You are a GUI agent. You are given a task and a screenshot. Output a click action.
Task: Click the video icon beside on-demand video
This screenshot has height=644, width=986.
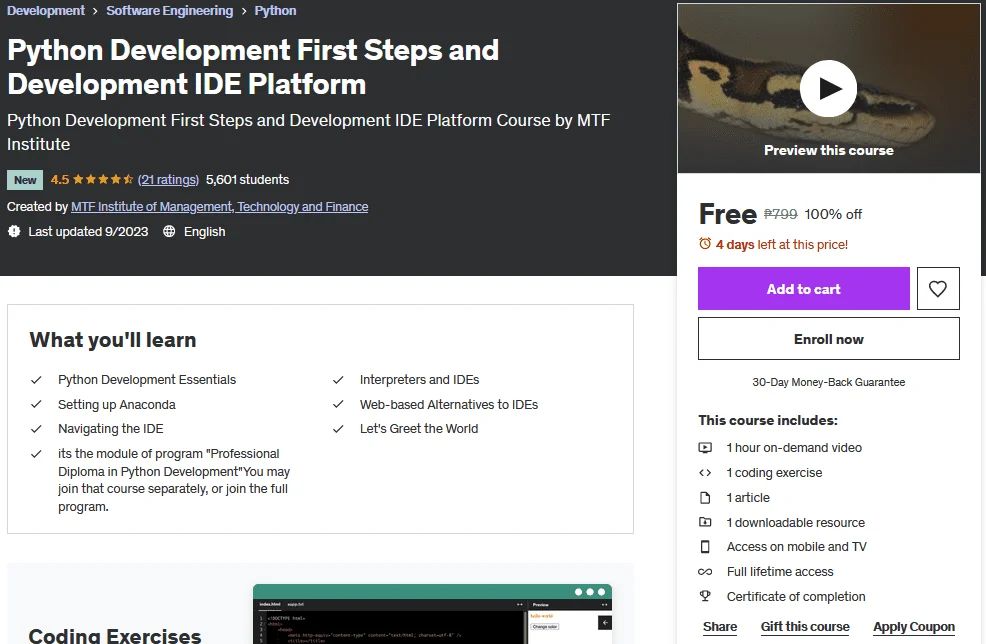tap(705, 448)
